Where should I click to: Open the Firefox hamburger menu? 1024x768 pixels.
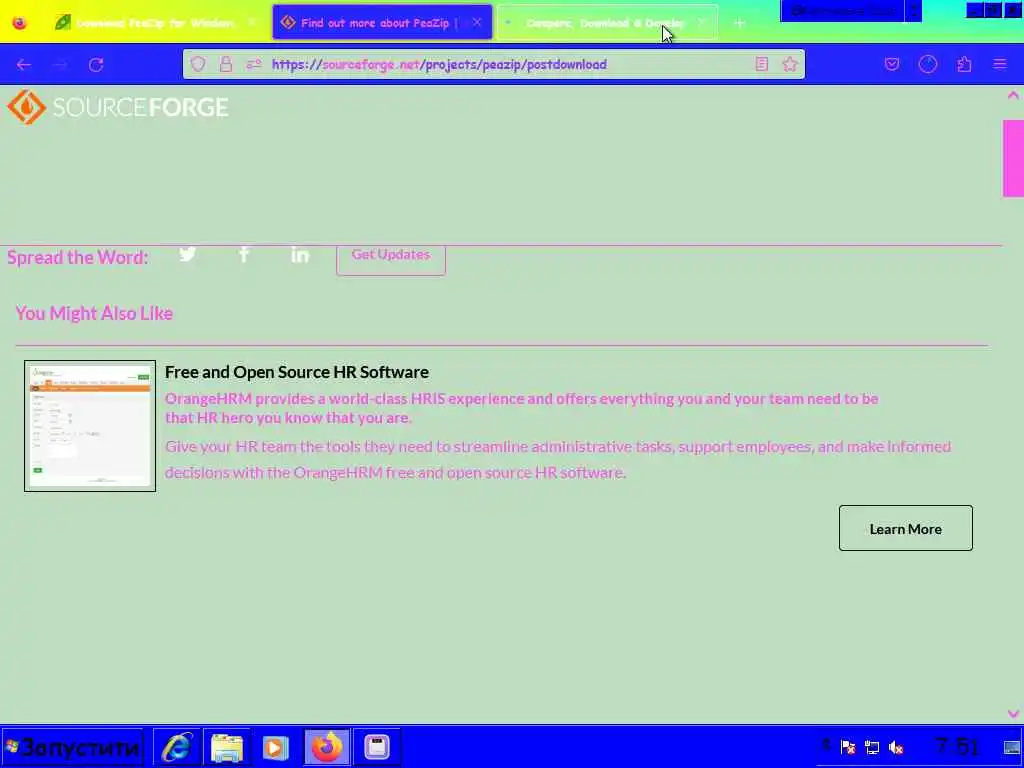click(1000, 64)
